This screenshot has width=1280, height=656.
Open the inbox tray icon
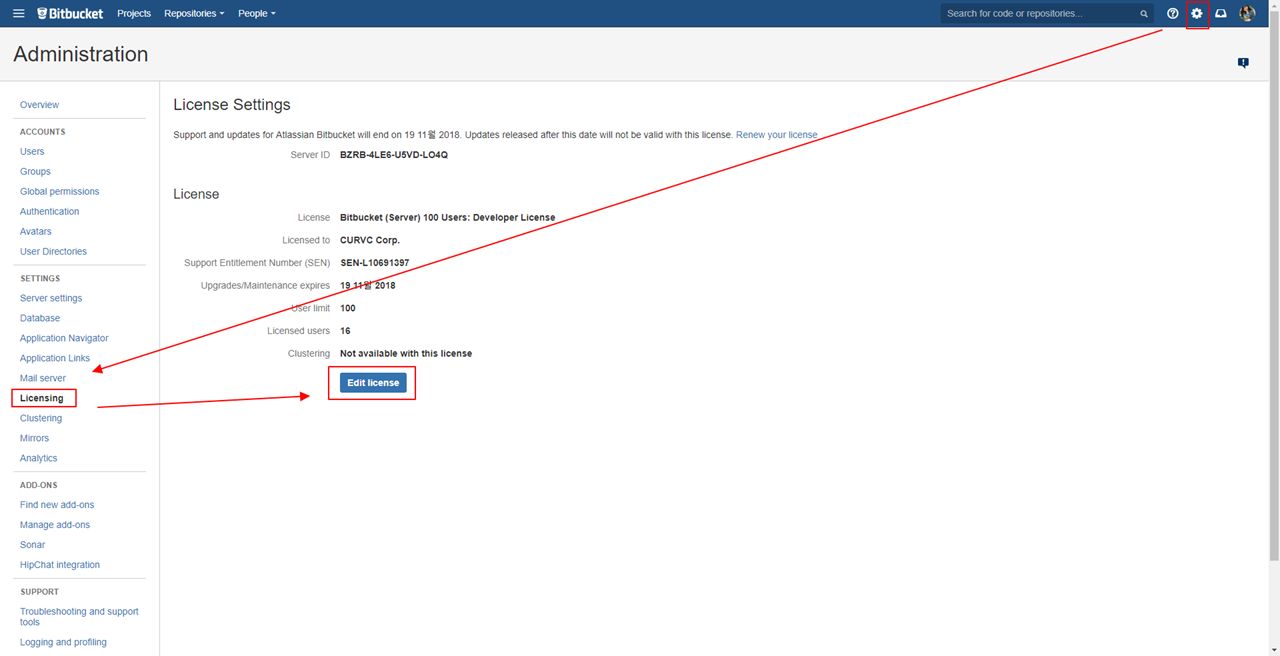click(x=1221, y=14)
